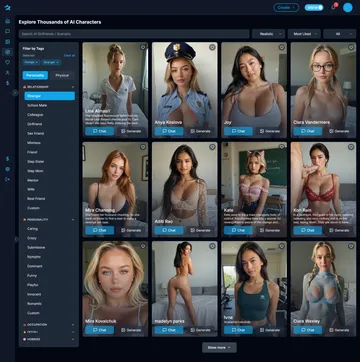Expand the Fetish tag section
Image resolution: width=360 pixels, height=362 pixels.
[49, 332]
